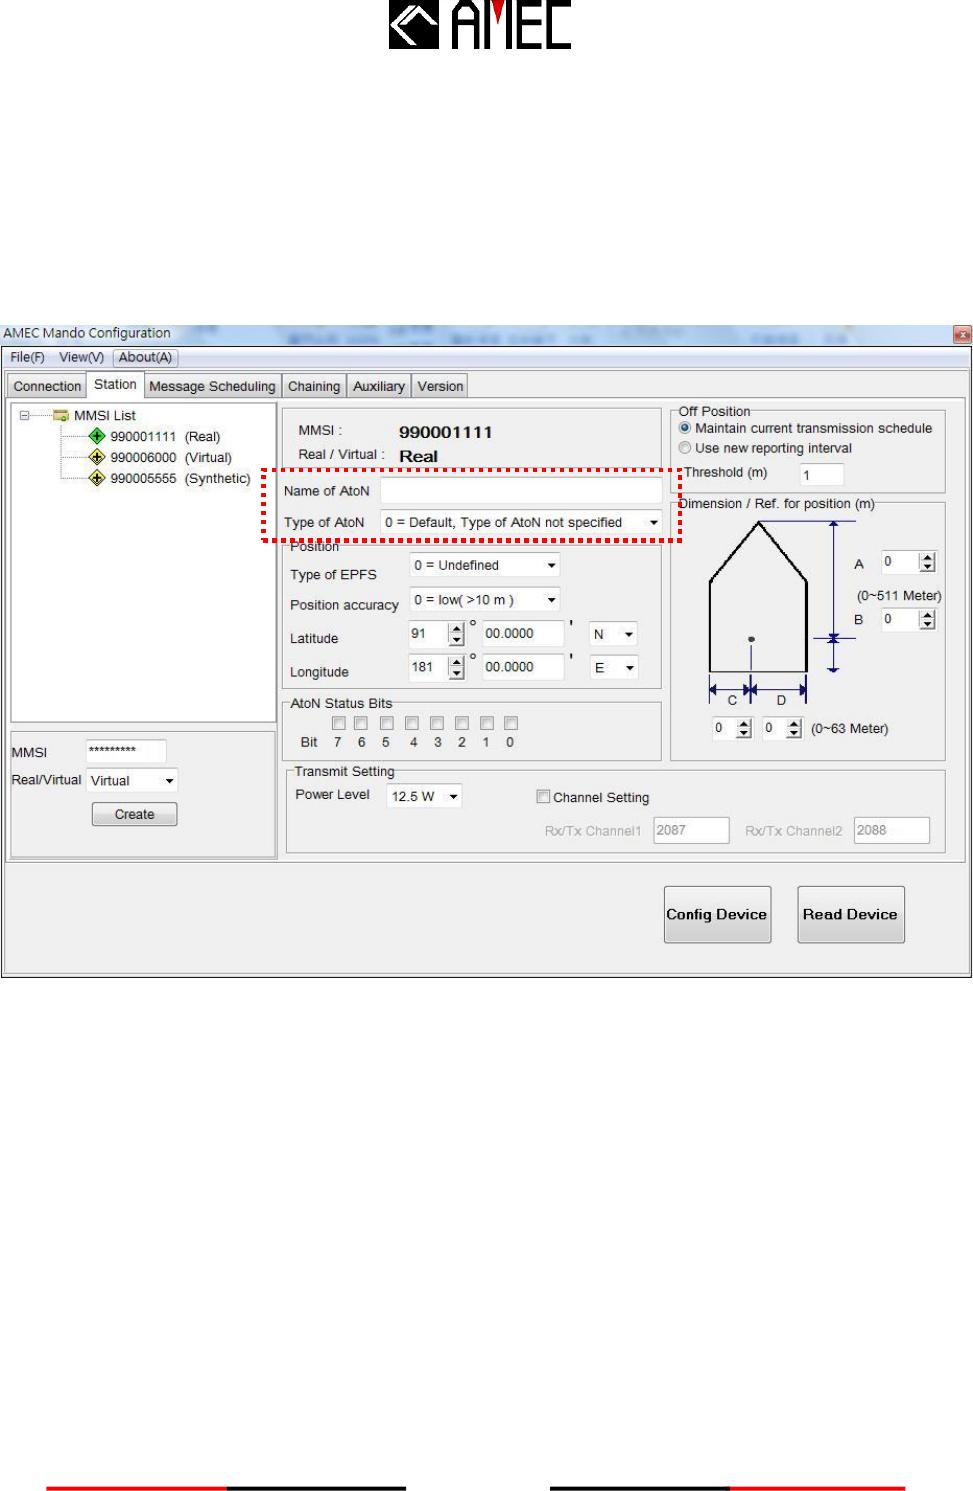This screenshot has height=1491, width=973.
Task: Toggle AtoN status bit 2 checkbox
Action: coord(462,723)
